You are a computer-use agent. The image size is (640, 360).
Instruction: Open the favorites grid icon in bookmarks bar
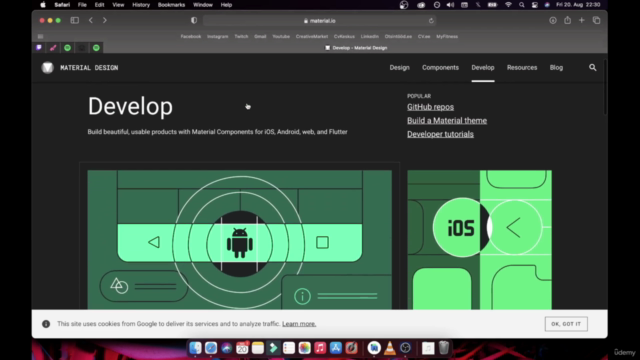click(x=40, y=36)
